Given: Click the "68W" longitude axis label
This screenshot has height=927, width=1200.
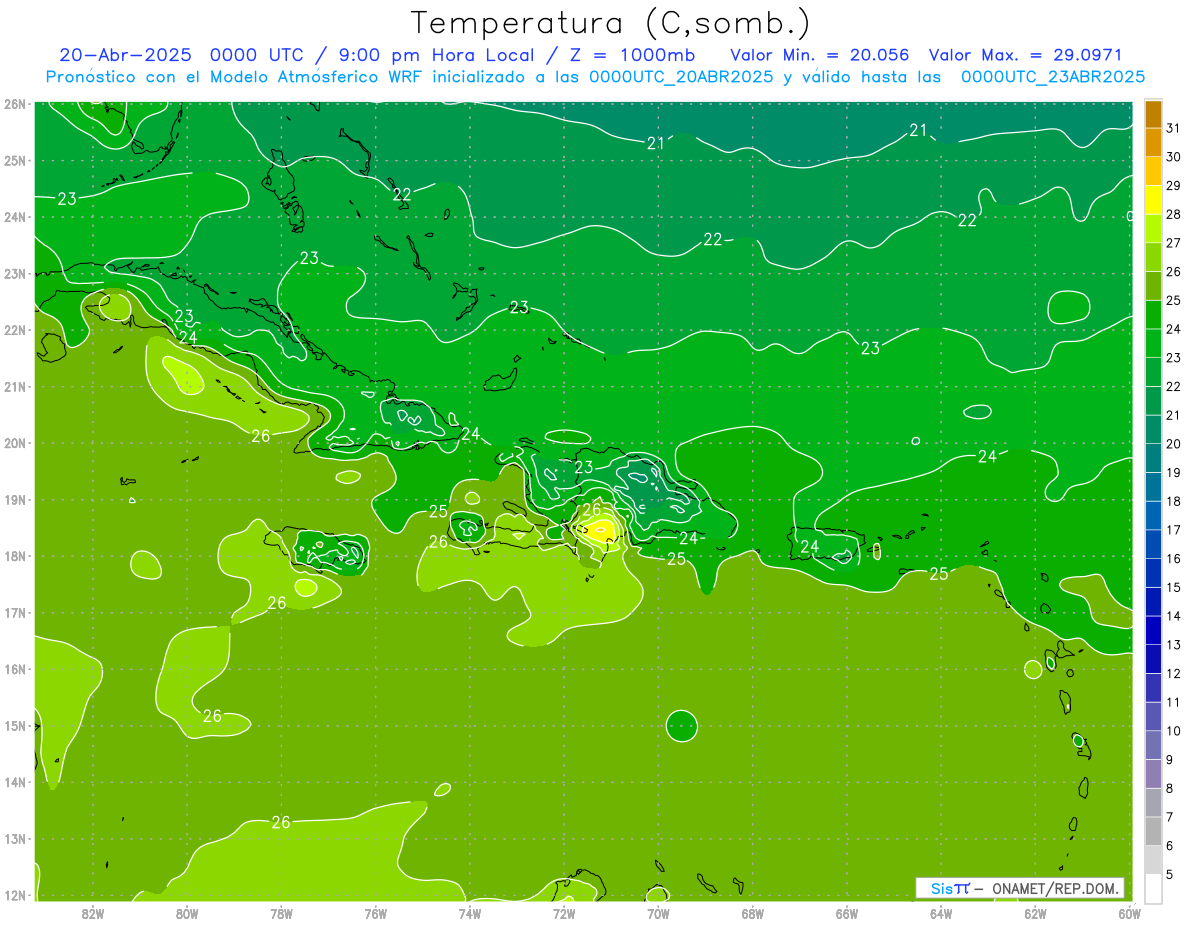Looking at the screenshot, I should click(x=752, y=912).
